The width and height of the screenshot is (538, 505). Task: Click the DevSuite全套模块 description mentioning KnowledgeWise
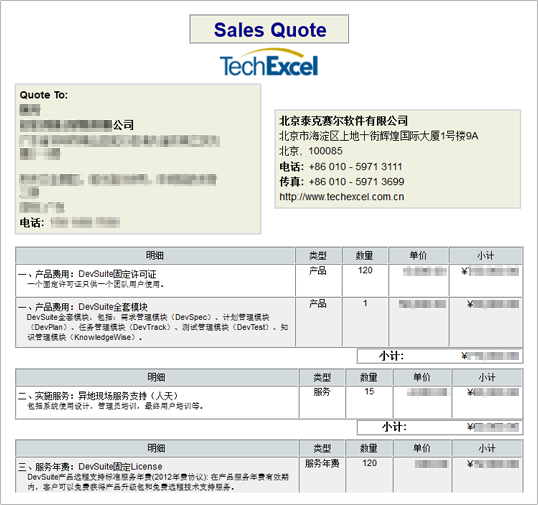click(157, 327)
